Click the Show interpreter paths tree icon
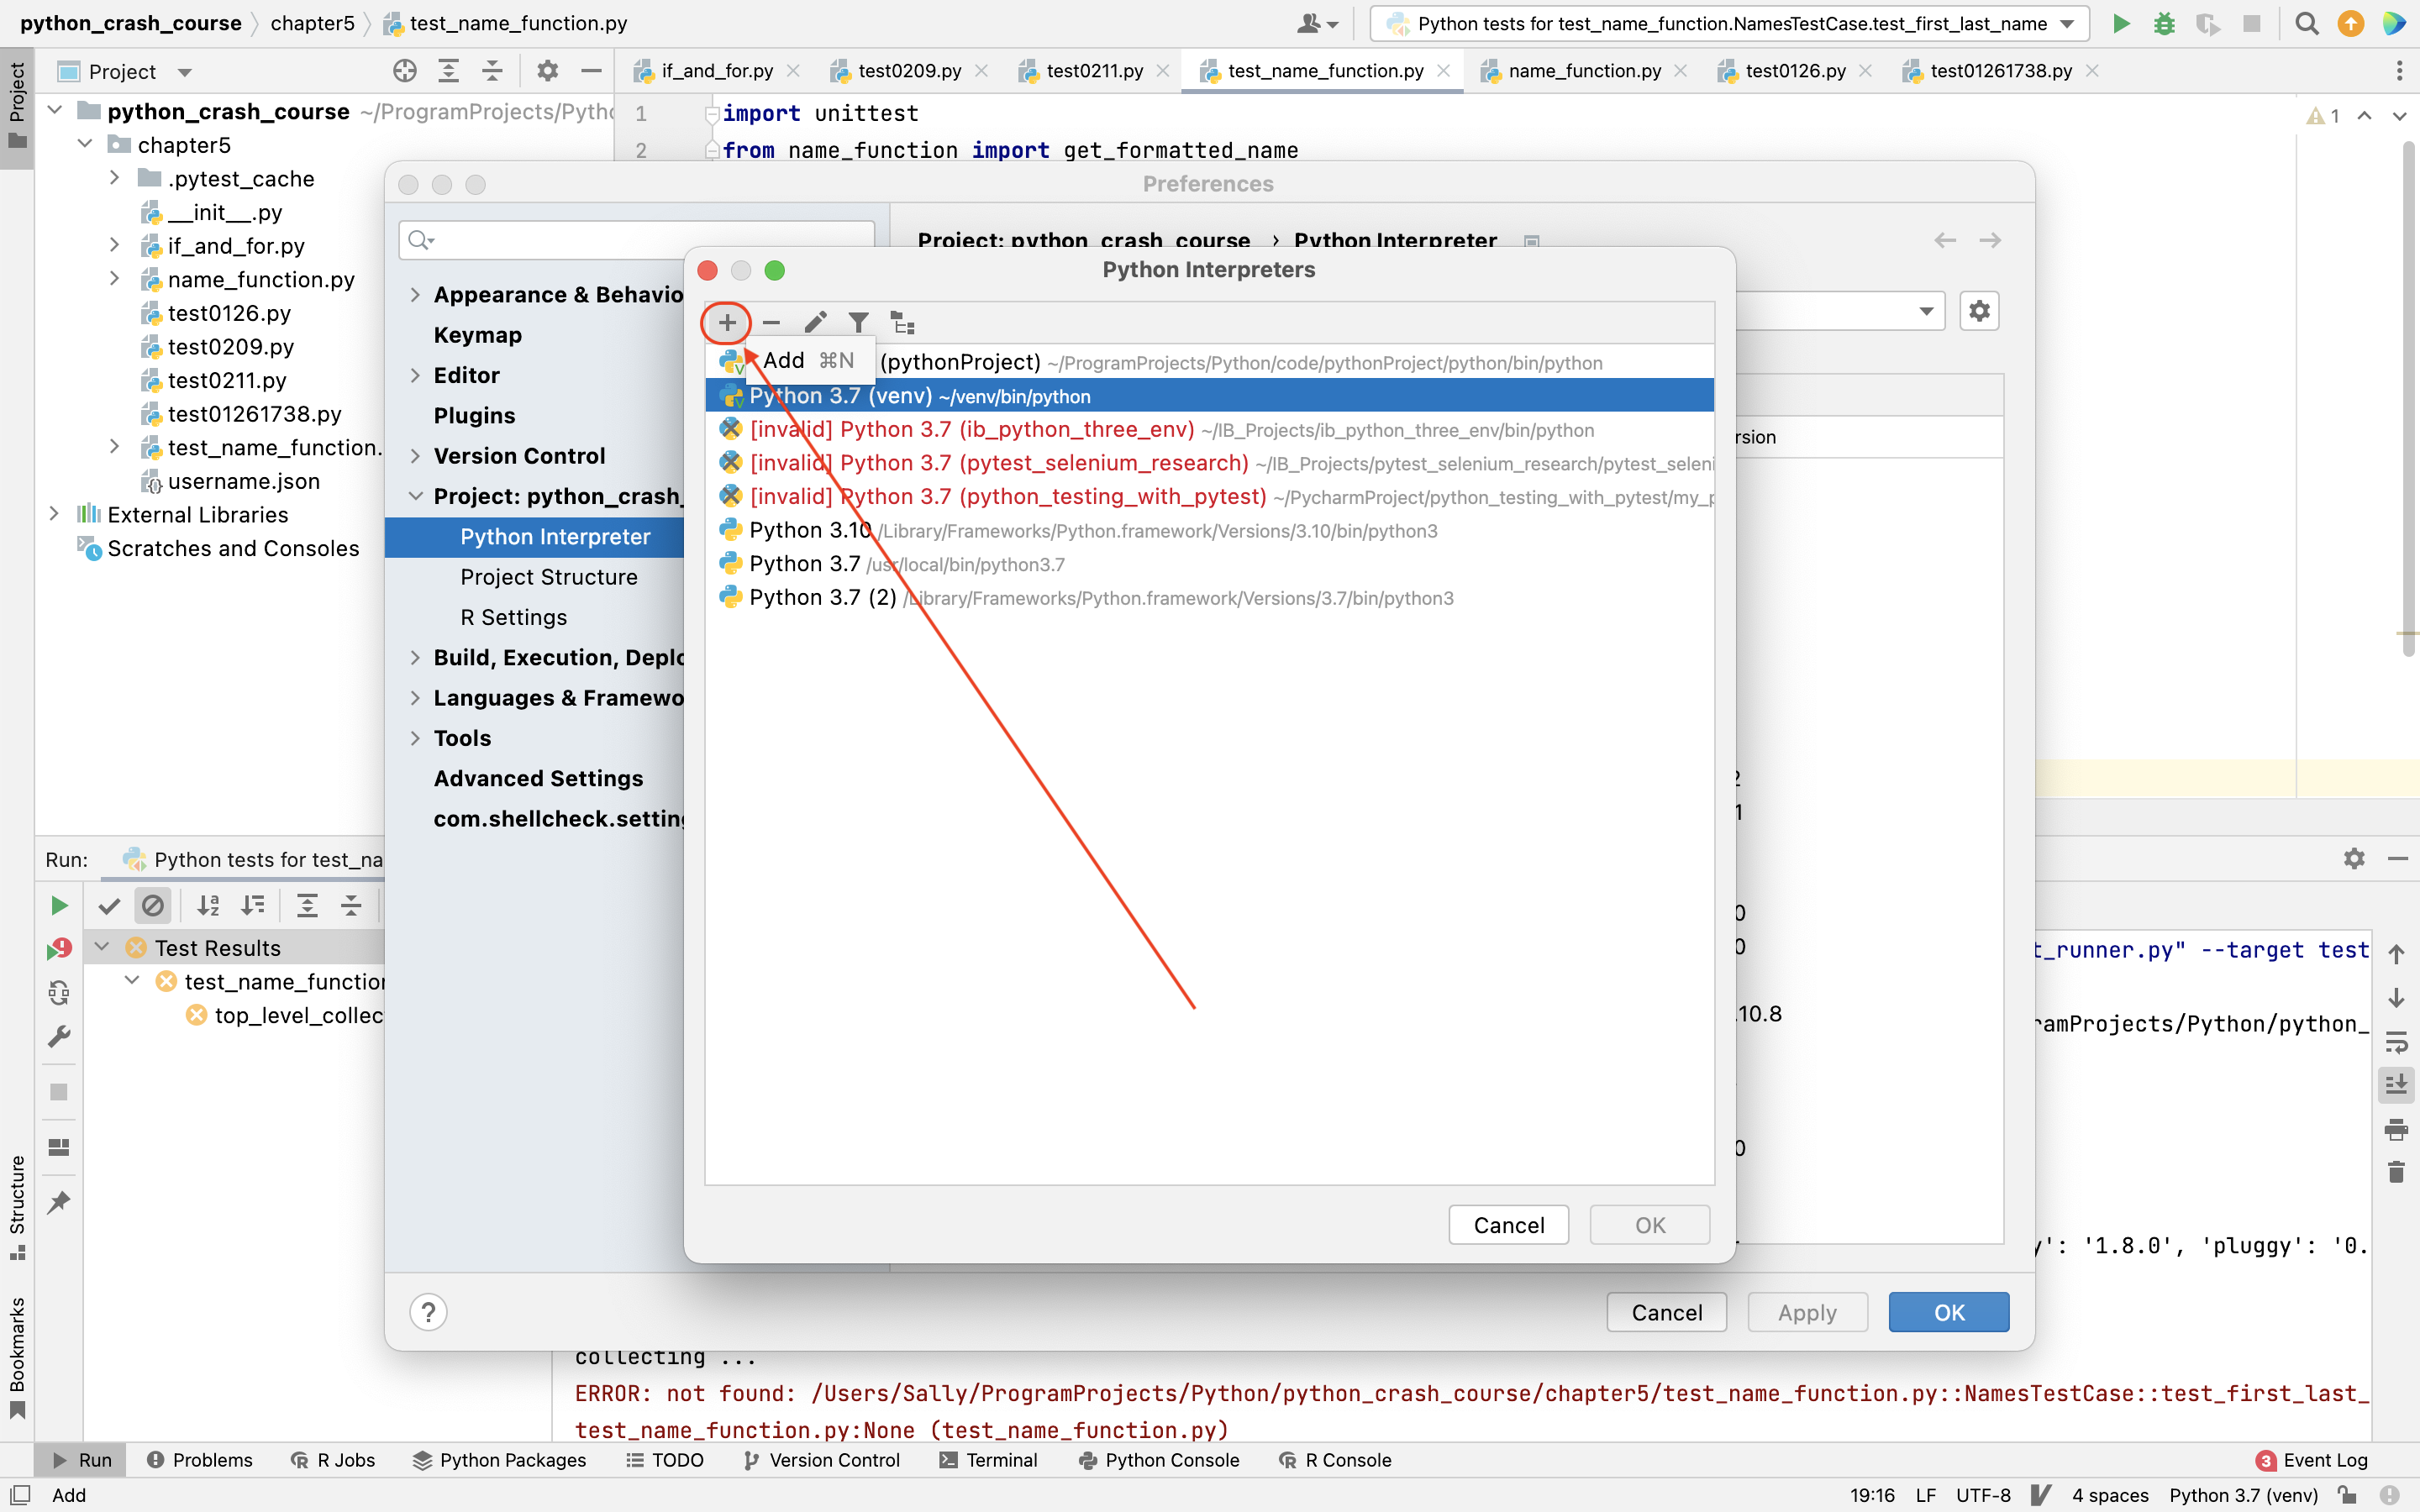2420x1512 pixels. tap(903, 323)
